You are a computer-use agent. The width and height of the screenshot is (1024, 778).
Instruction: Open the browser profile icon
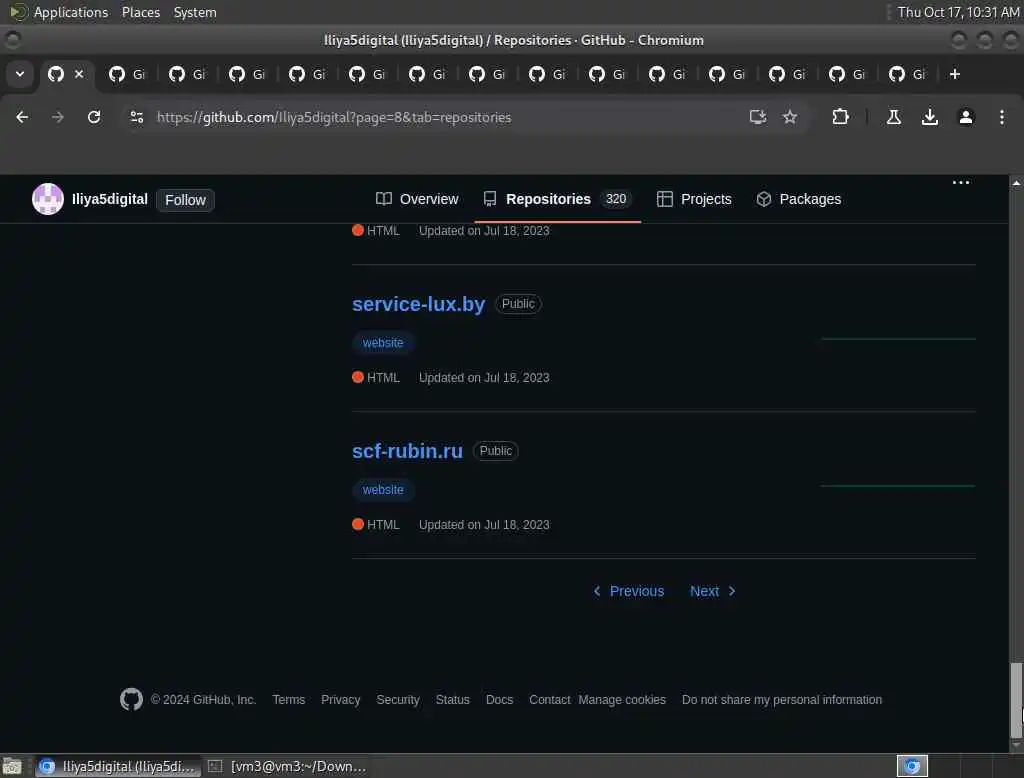(x=965, y=117)
